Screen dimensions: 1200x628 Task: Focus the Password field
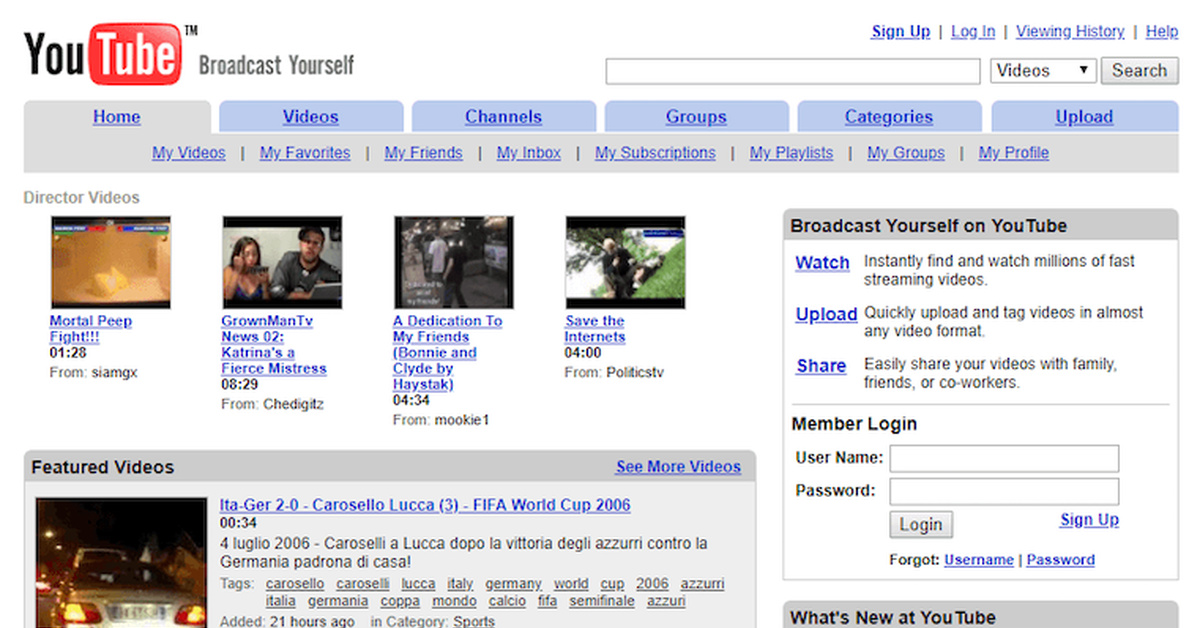1004,491
